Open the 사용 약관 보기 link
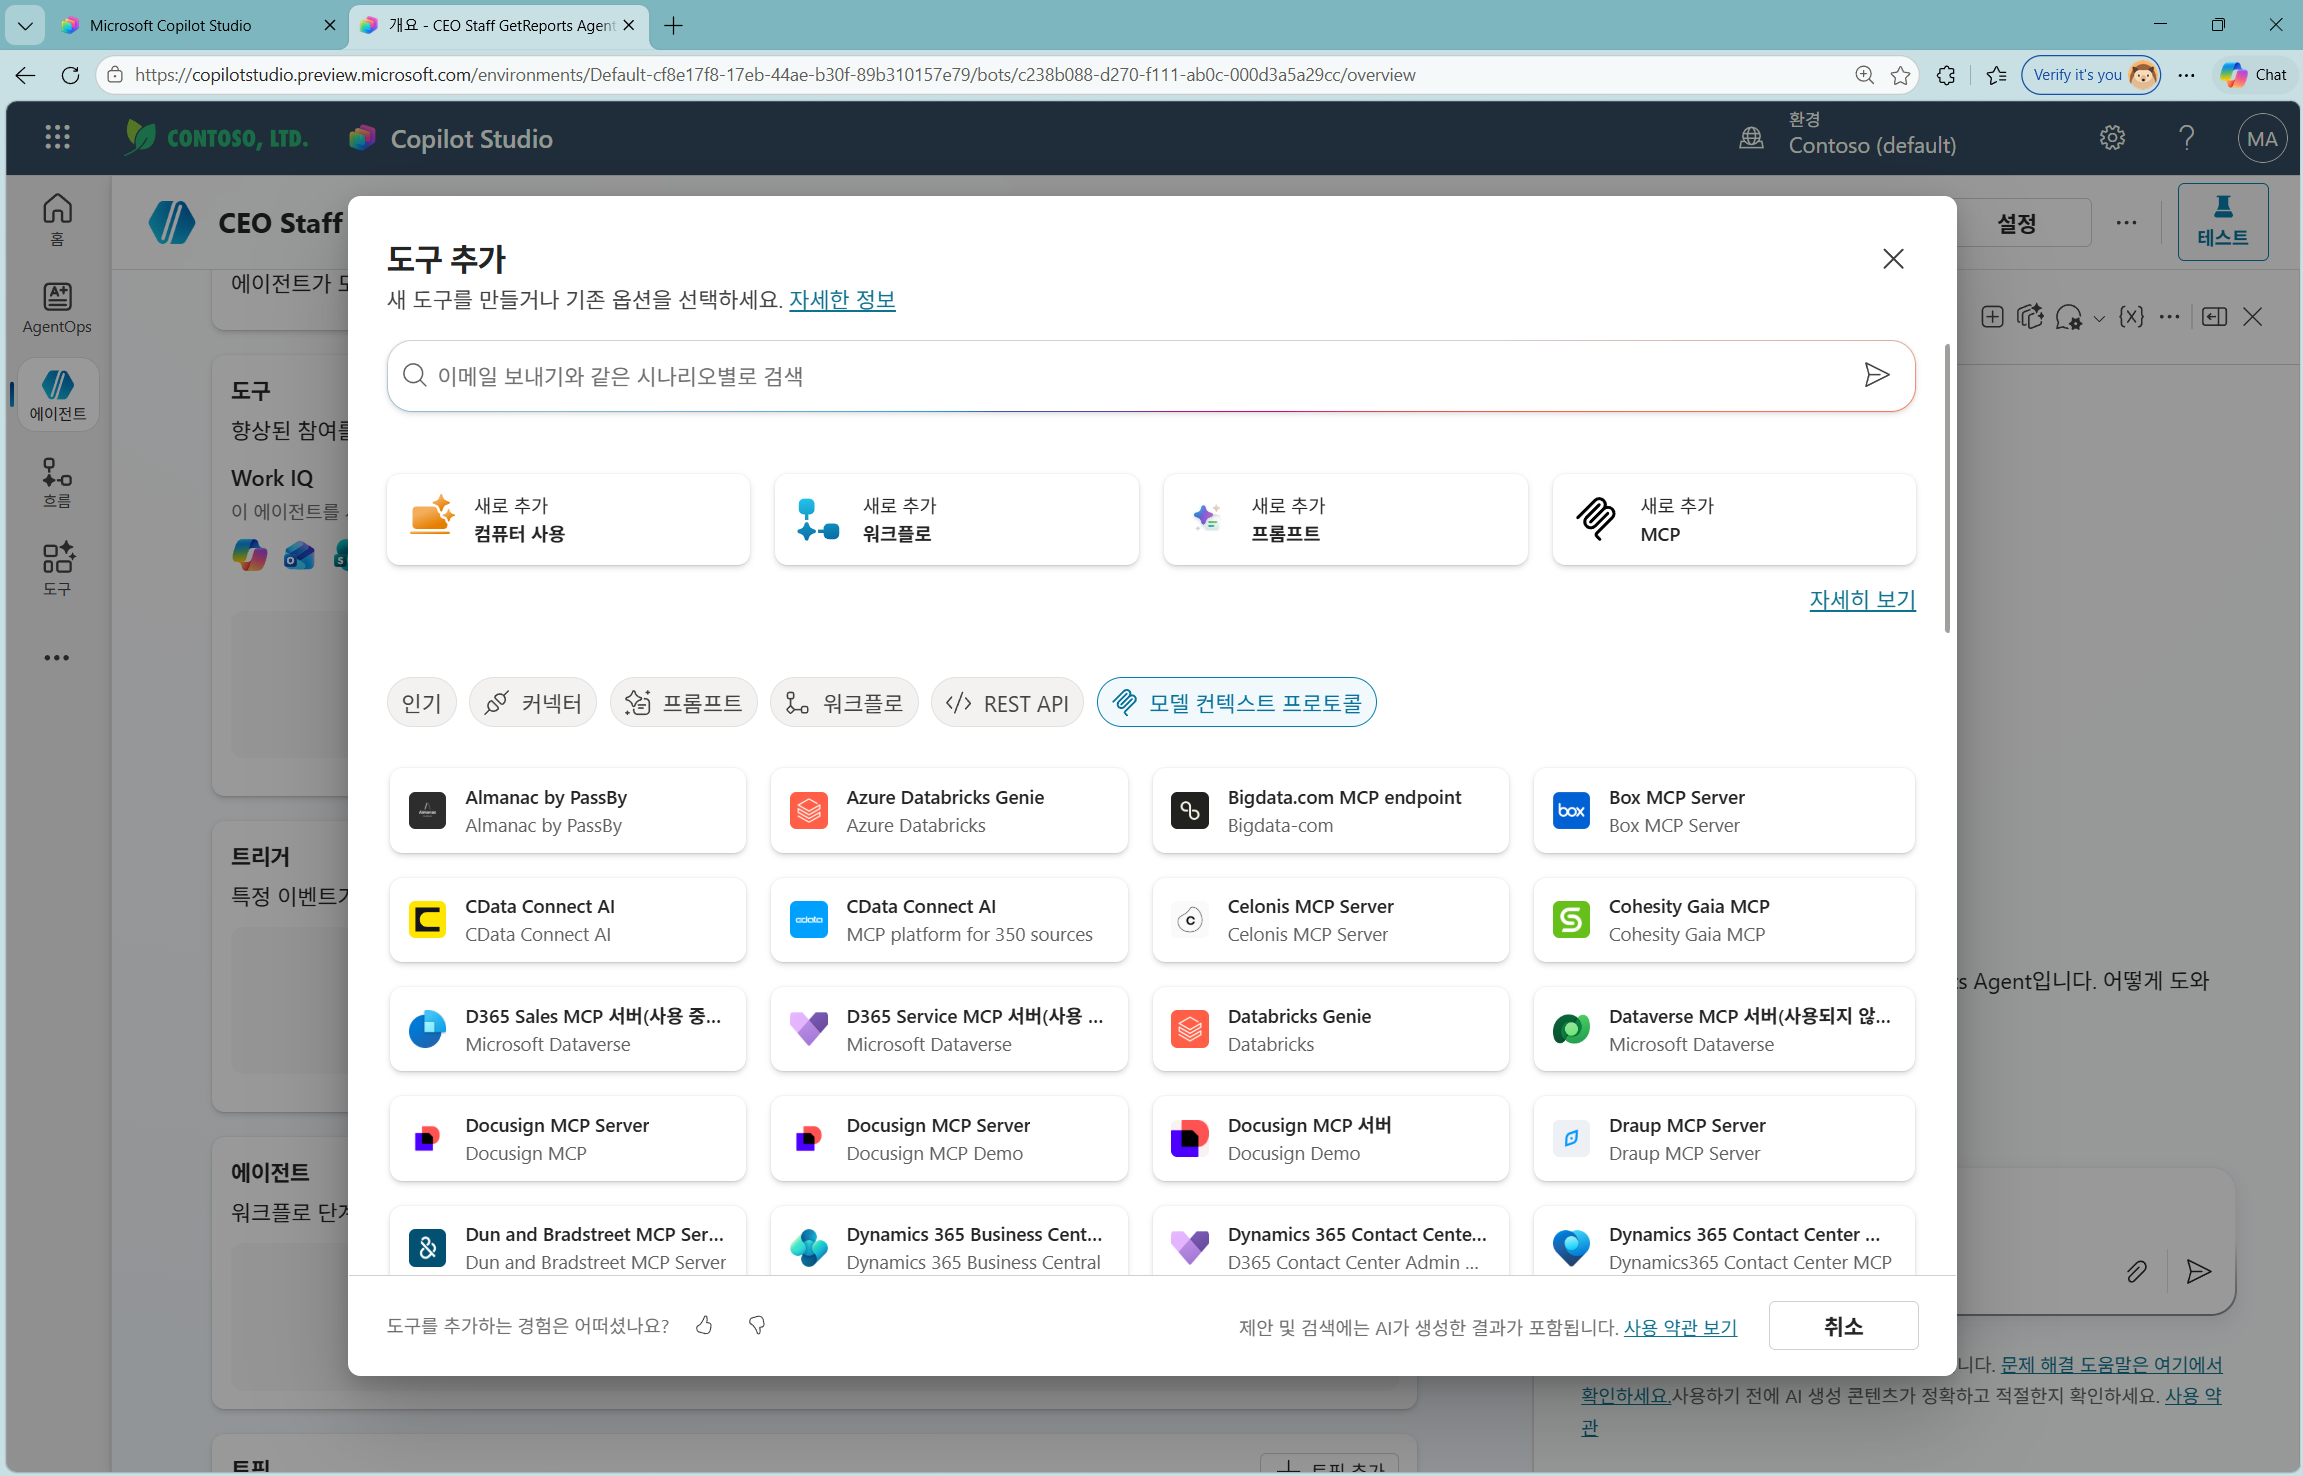This screenshot has height=1476, width=2303. (1680, 1328)
